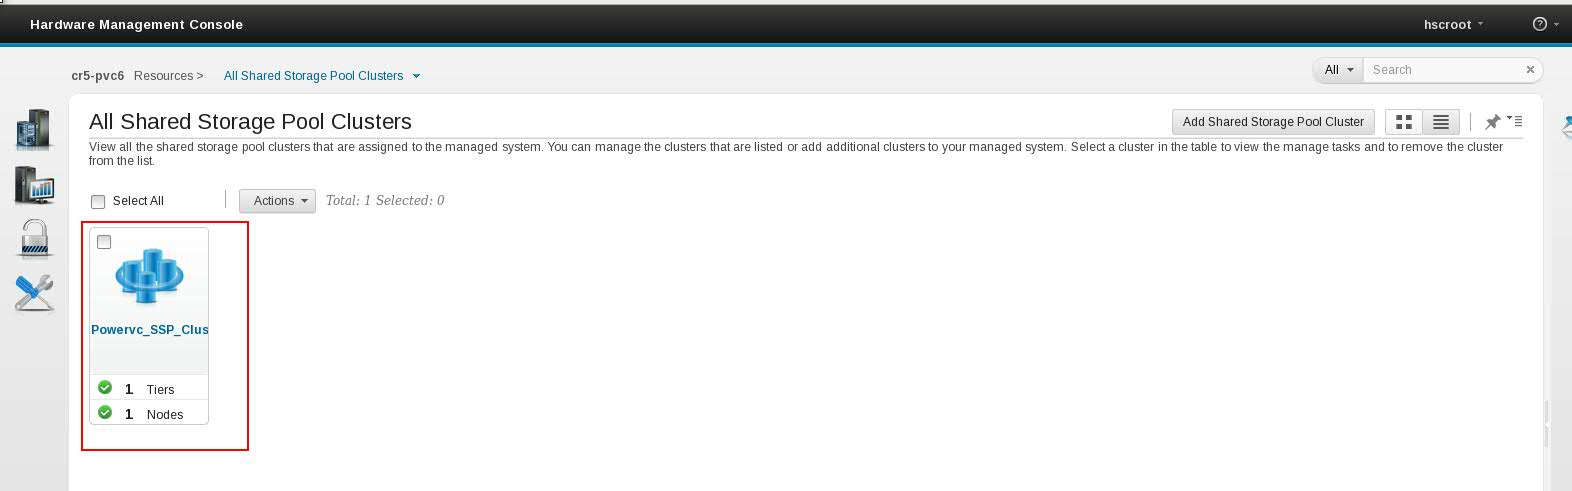Clear the search box with X
Image resolution: width=1572 pixels, height=491 pixels.
coord(1530,70)
